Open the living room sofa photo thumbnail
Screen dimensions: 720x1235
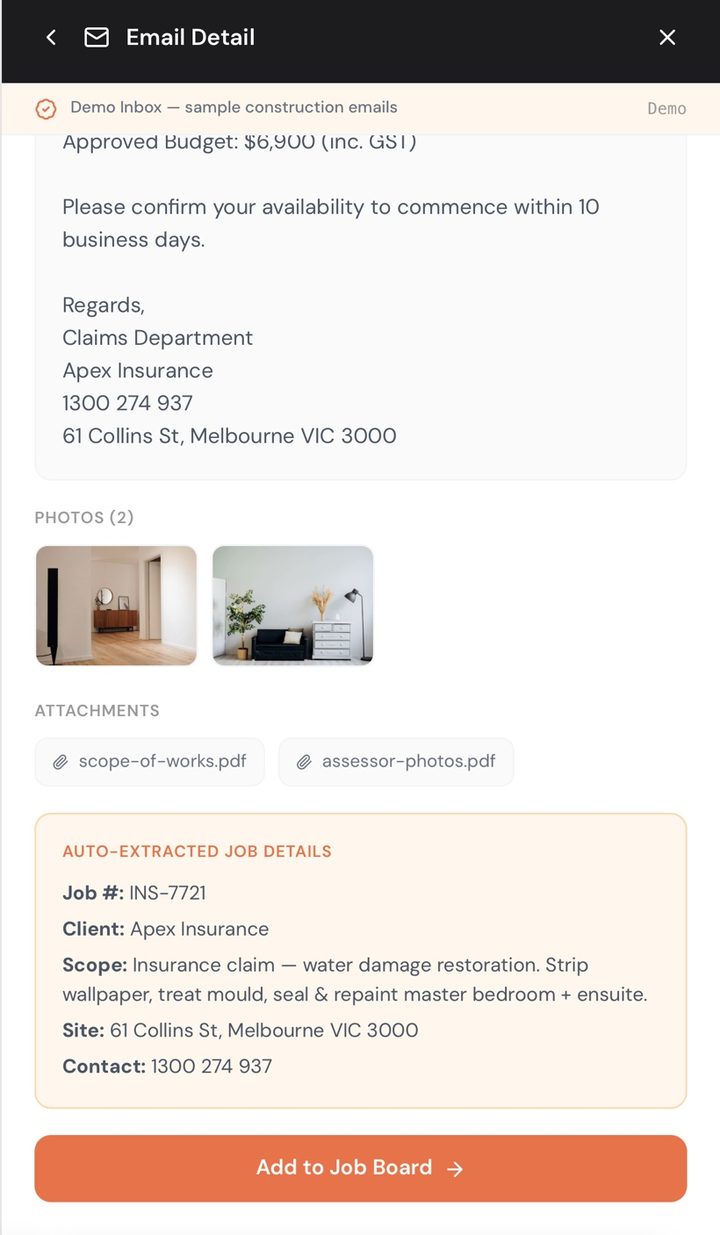[x=293, y=605]
